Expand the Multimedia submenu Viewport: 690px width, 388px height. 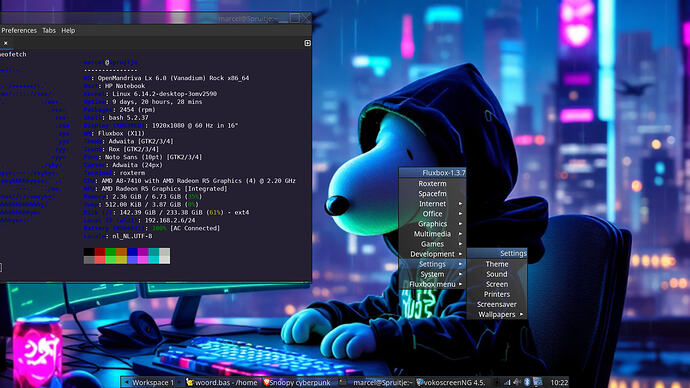click(x=432, y=234)
